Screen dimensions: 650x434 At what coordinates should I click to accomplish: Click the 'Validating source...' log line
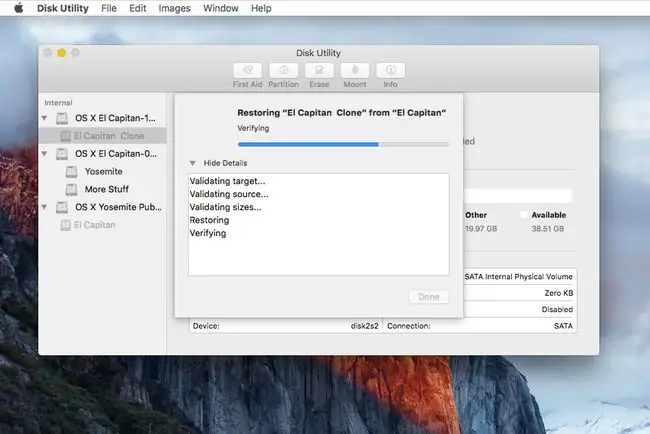[229, 194]
